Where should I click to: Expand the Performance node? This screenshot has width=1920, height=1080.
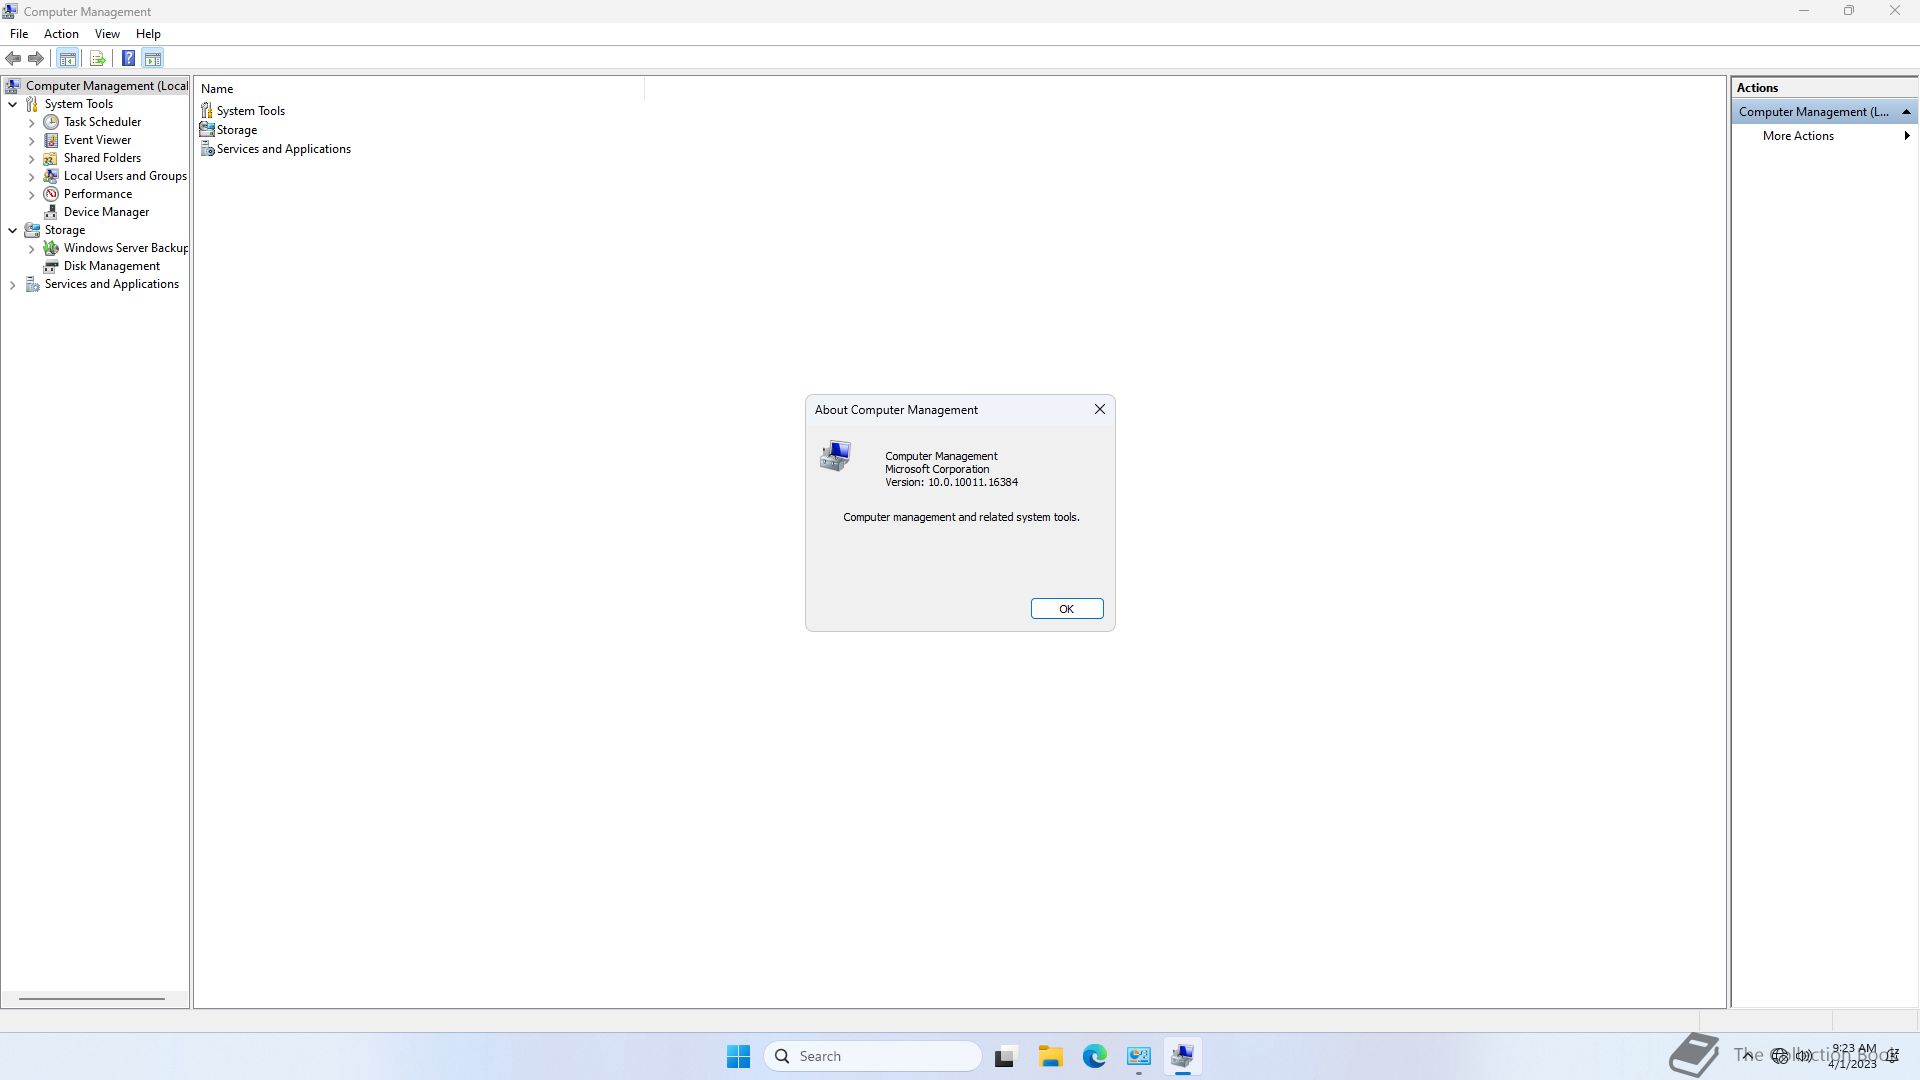tap(32, 194)
